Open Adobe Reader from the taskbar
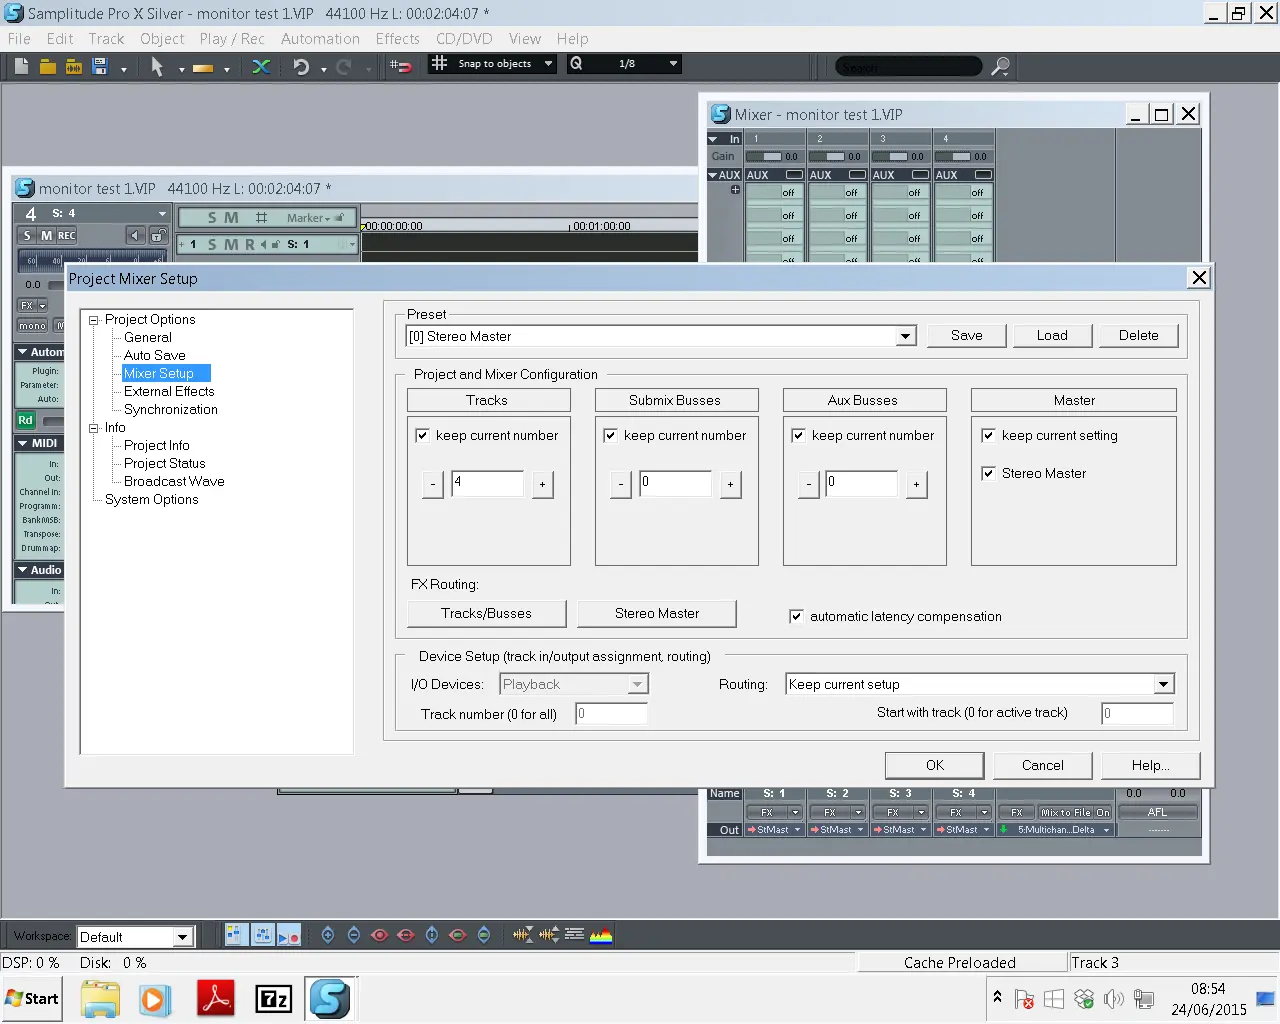 click(215, 999)
